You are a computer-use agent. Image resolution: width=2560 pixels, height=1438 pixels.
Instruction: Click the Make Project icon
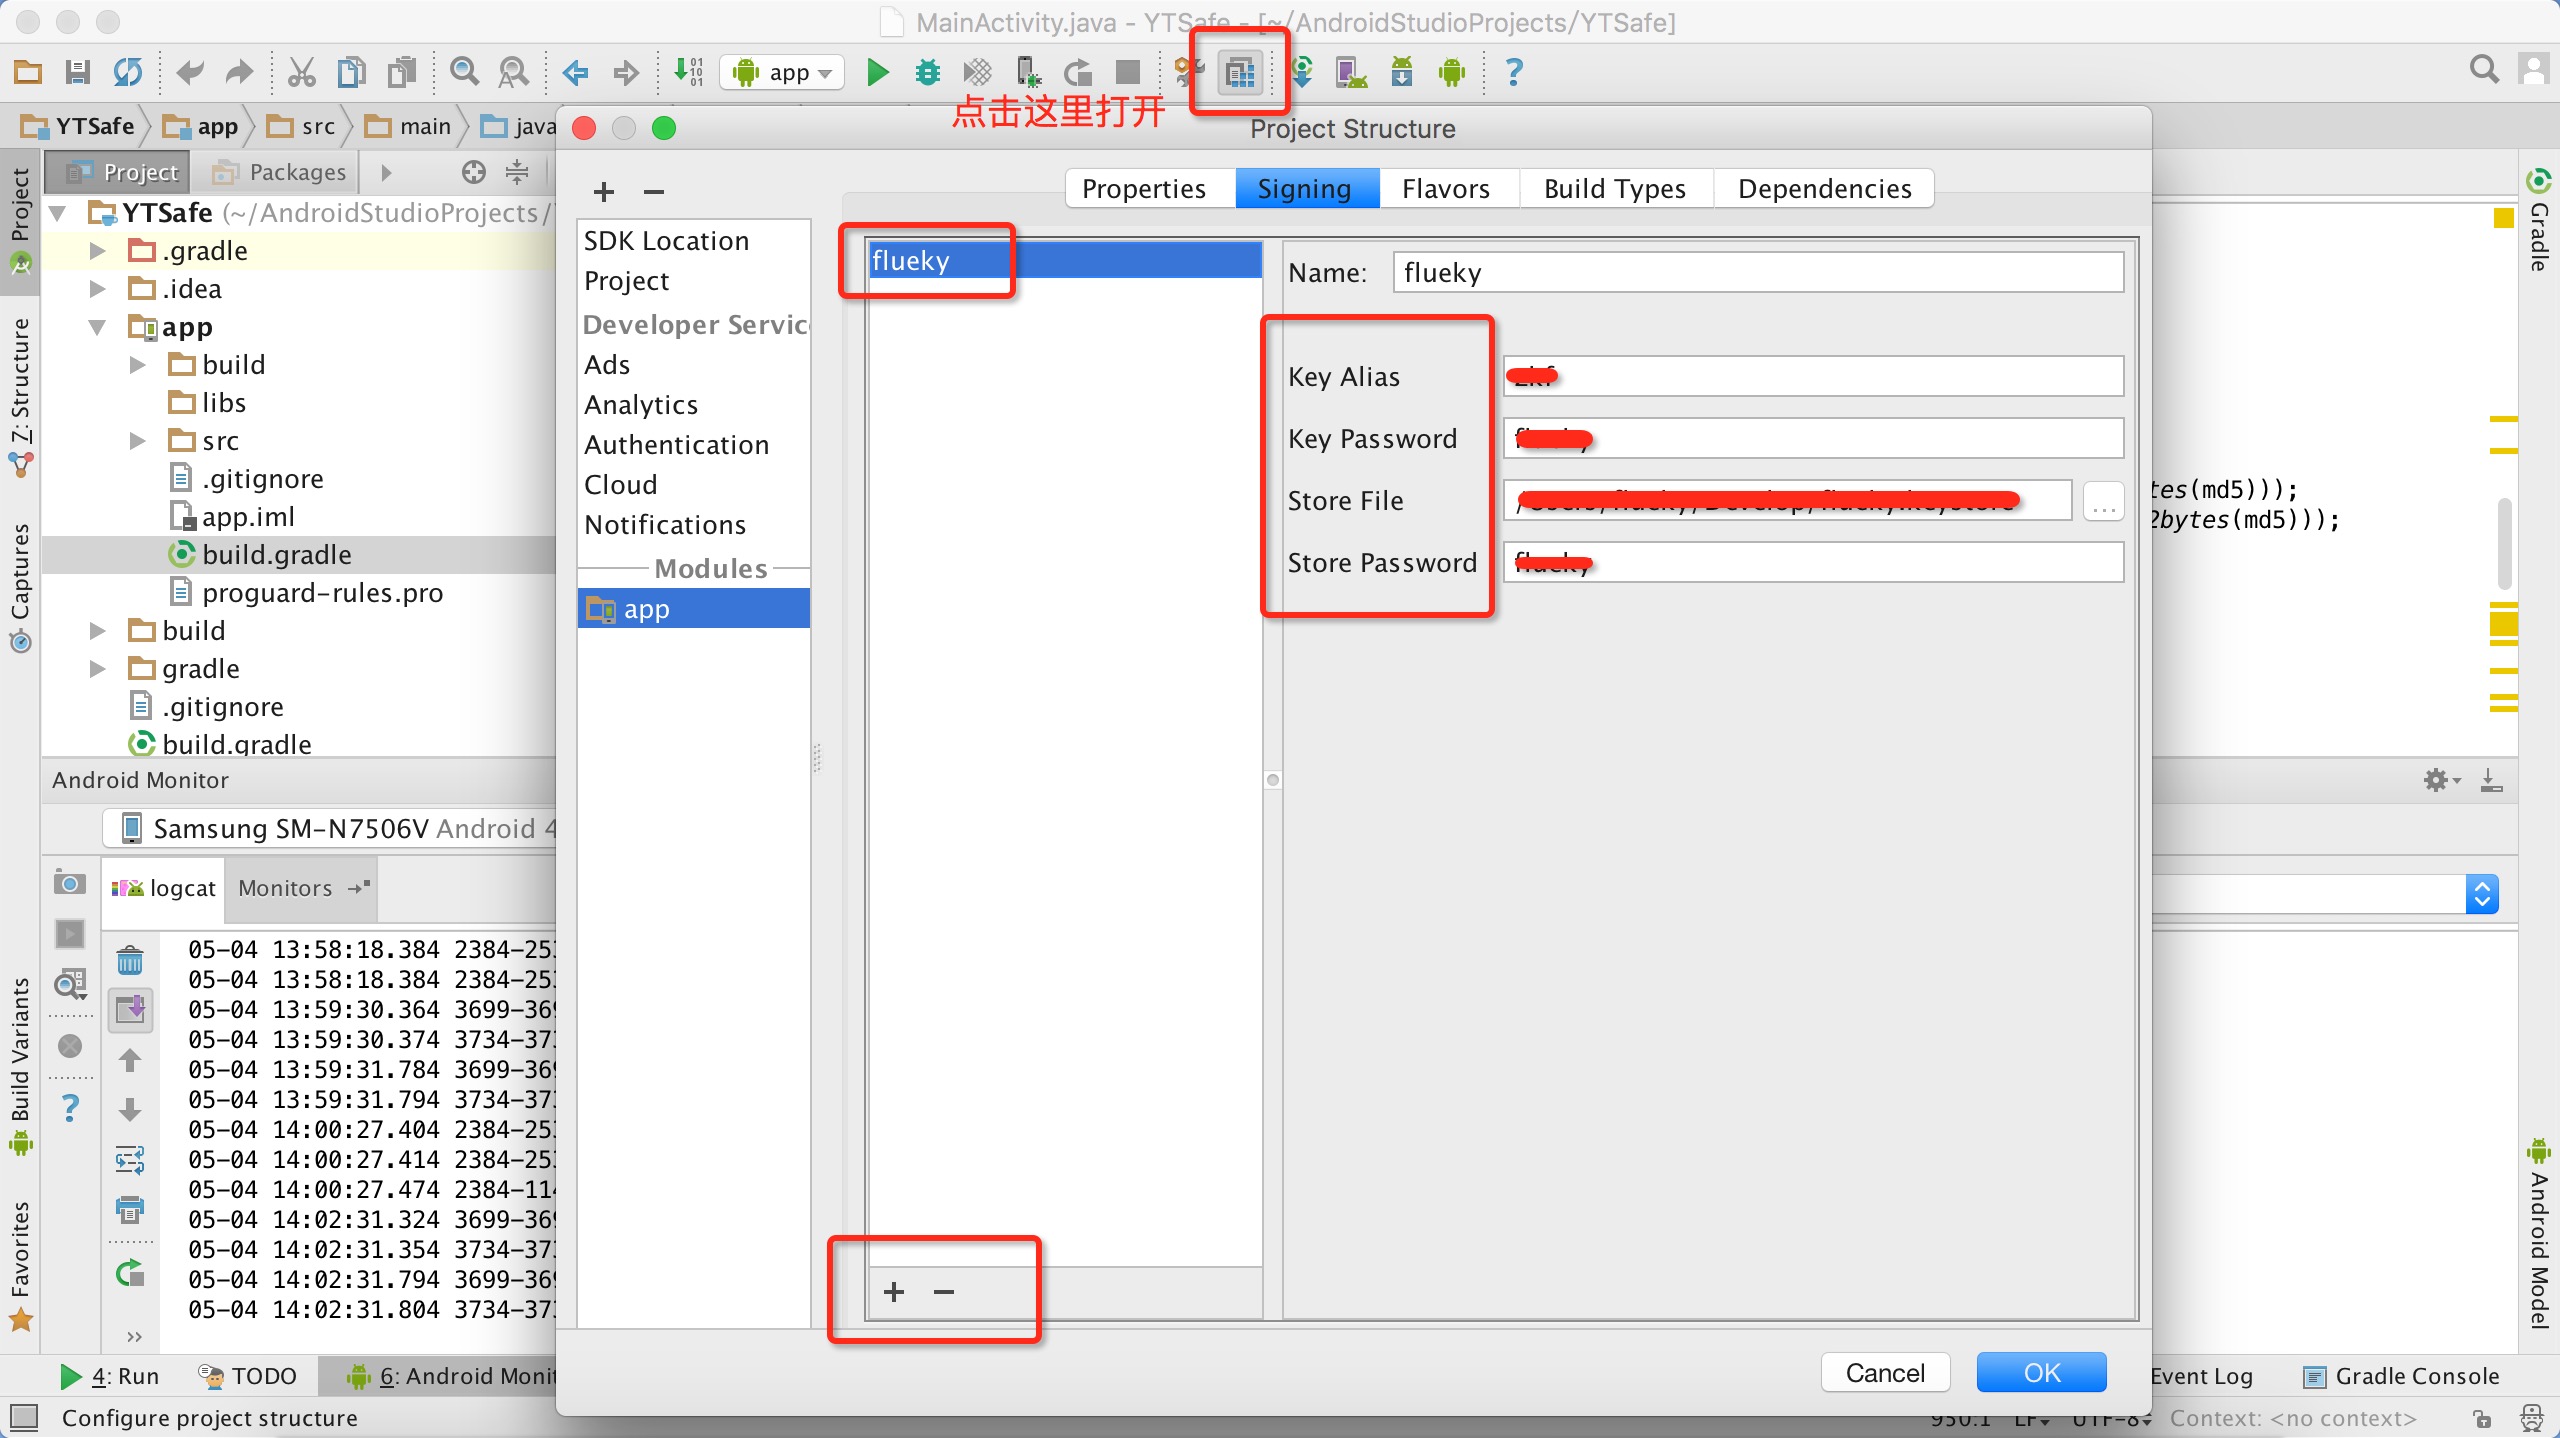(688, 72)
